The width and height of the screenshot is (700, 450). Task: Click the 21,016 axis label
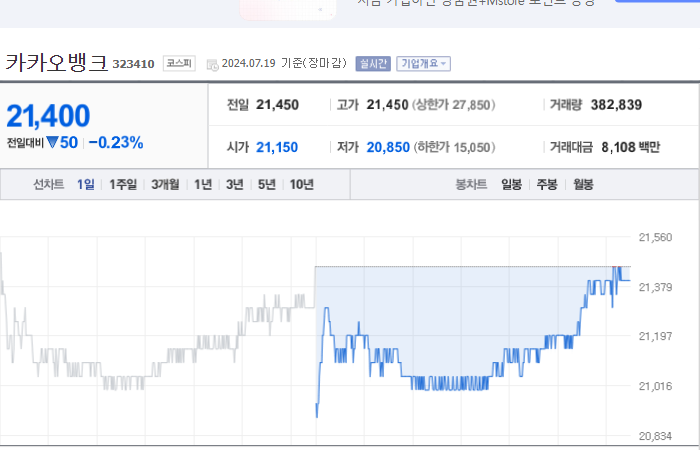(x=655, y=386)
